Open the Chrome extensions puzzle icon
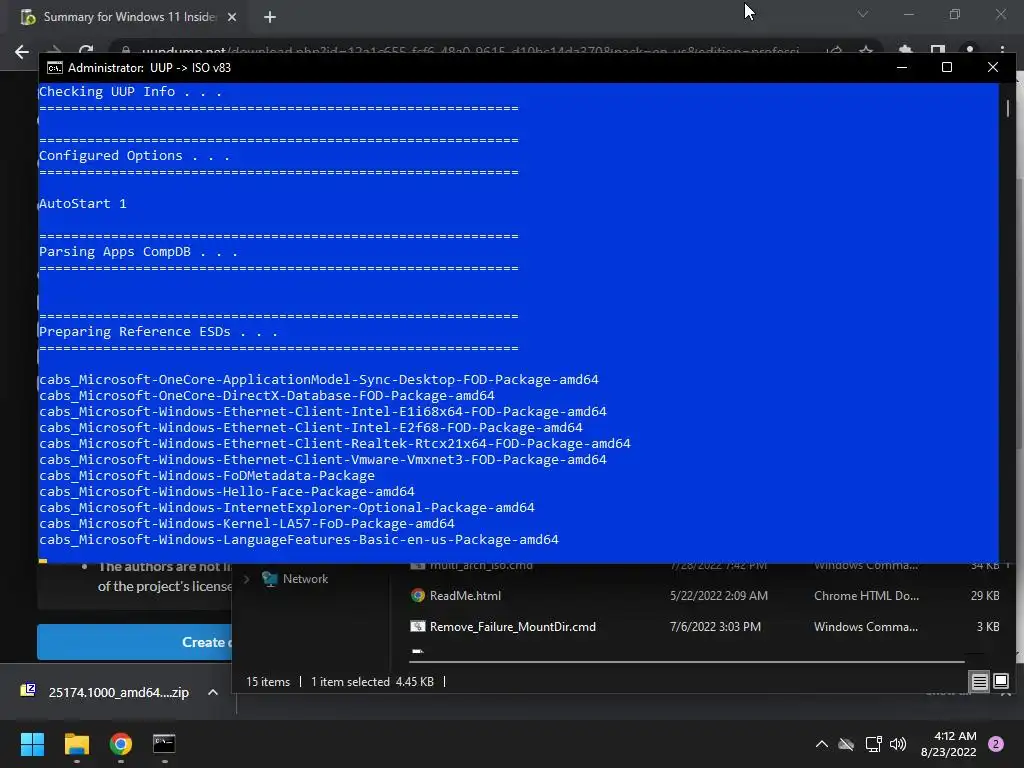The height and width of the screenshot is (768, 1024). (x=905, y=51)
